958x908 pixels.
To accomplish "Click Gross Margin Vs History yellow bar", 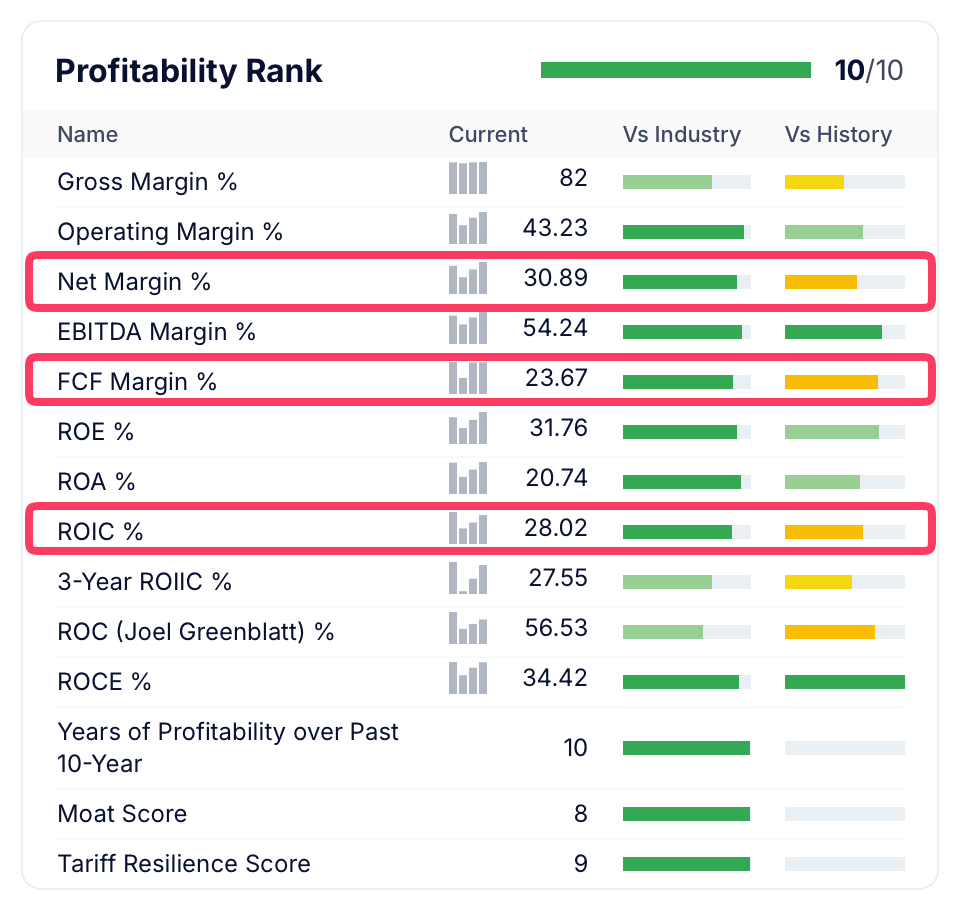I will point(814,182).
